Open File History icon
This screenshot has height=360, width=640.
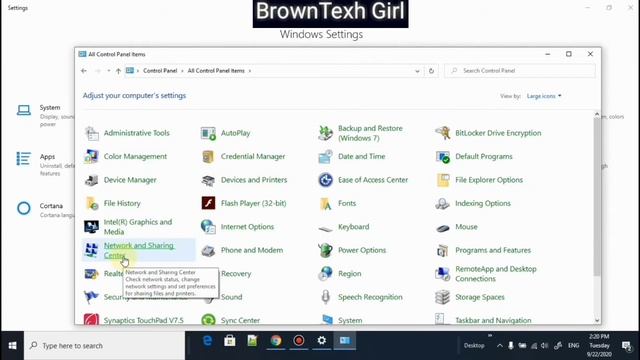click(x=91, y=203)
